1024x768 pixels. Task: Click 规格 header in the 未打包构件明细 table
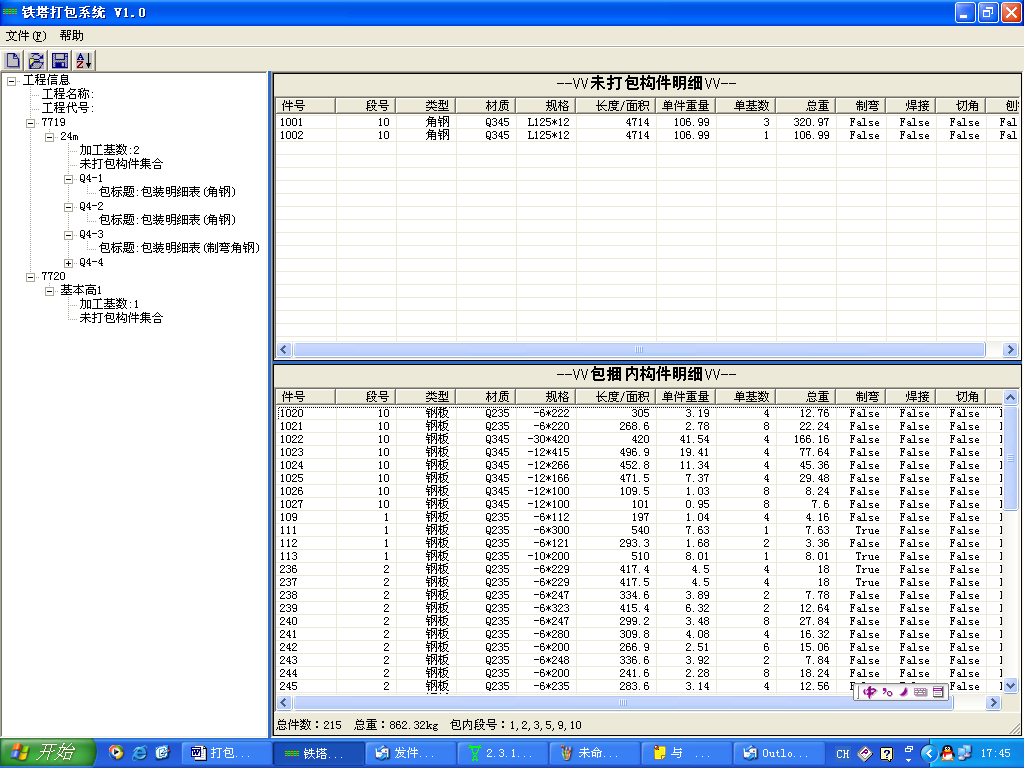coord(546,106)
